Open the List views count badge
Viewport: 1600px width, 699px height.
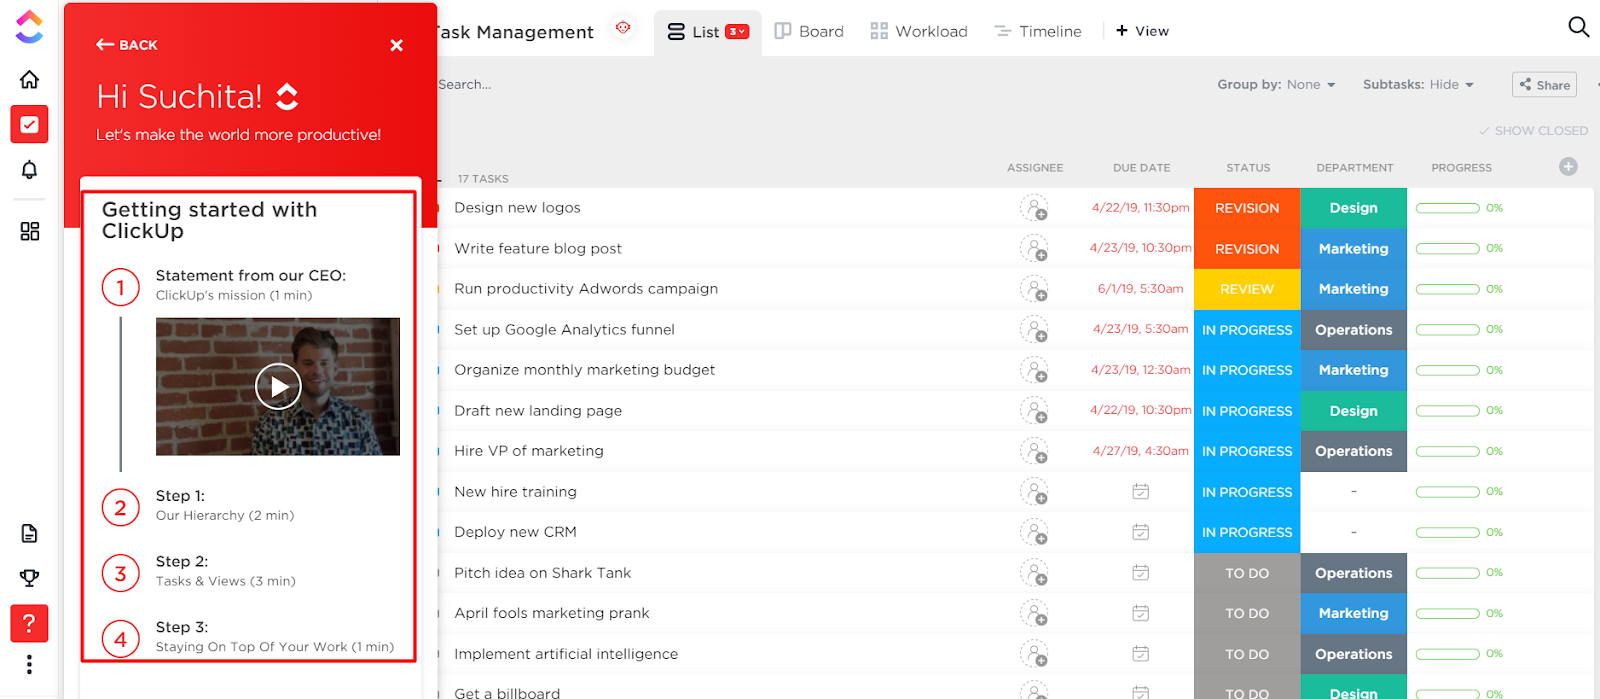[737, 32]
